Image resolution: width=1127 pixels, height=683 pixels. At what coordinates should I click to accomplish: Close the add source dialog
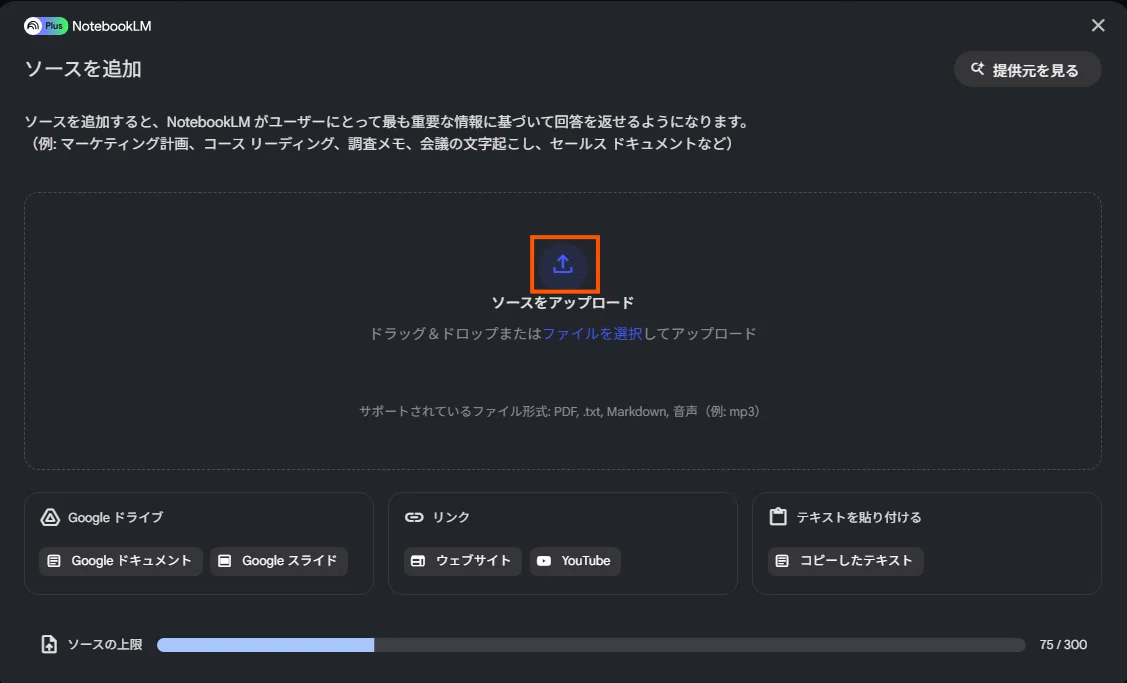[1098, 25]
